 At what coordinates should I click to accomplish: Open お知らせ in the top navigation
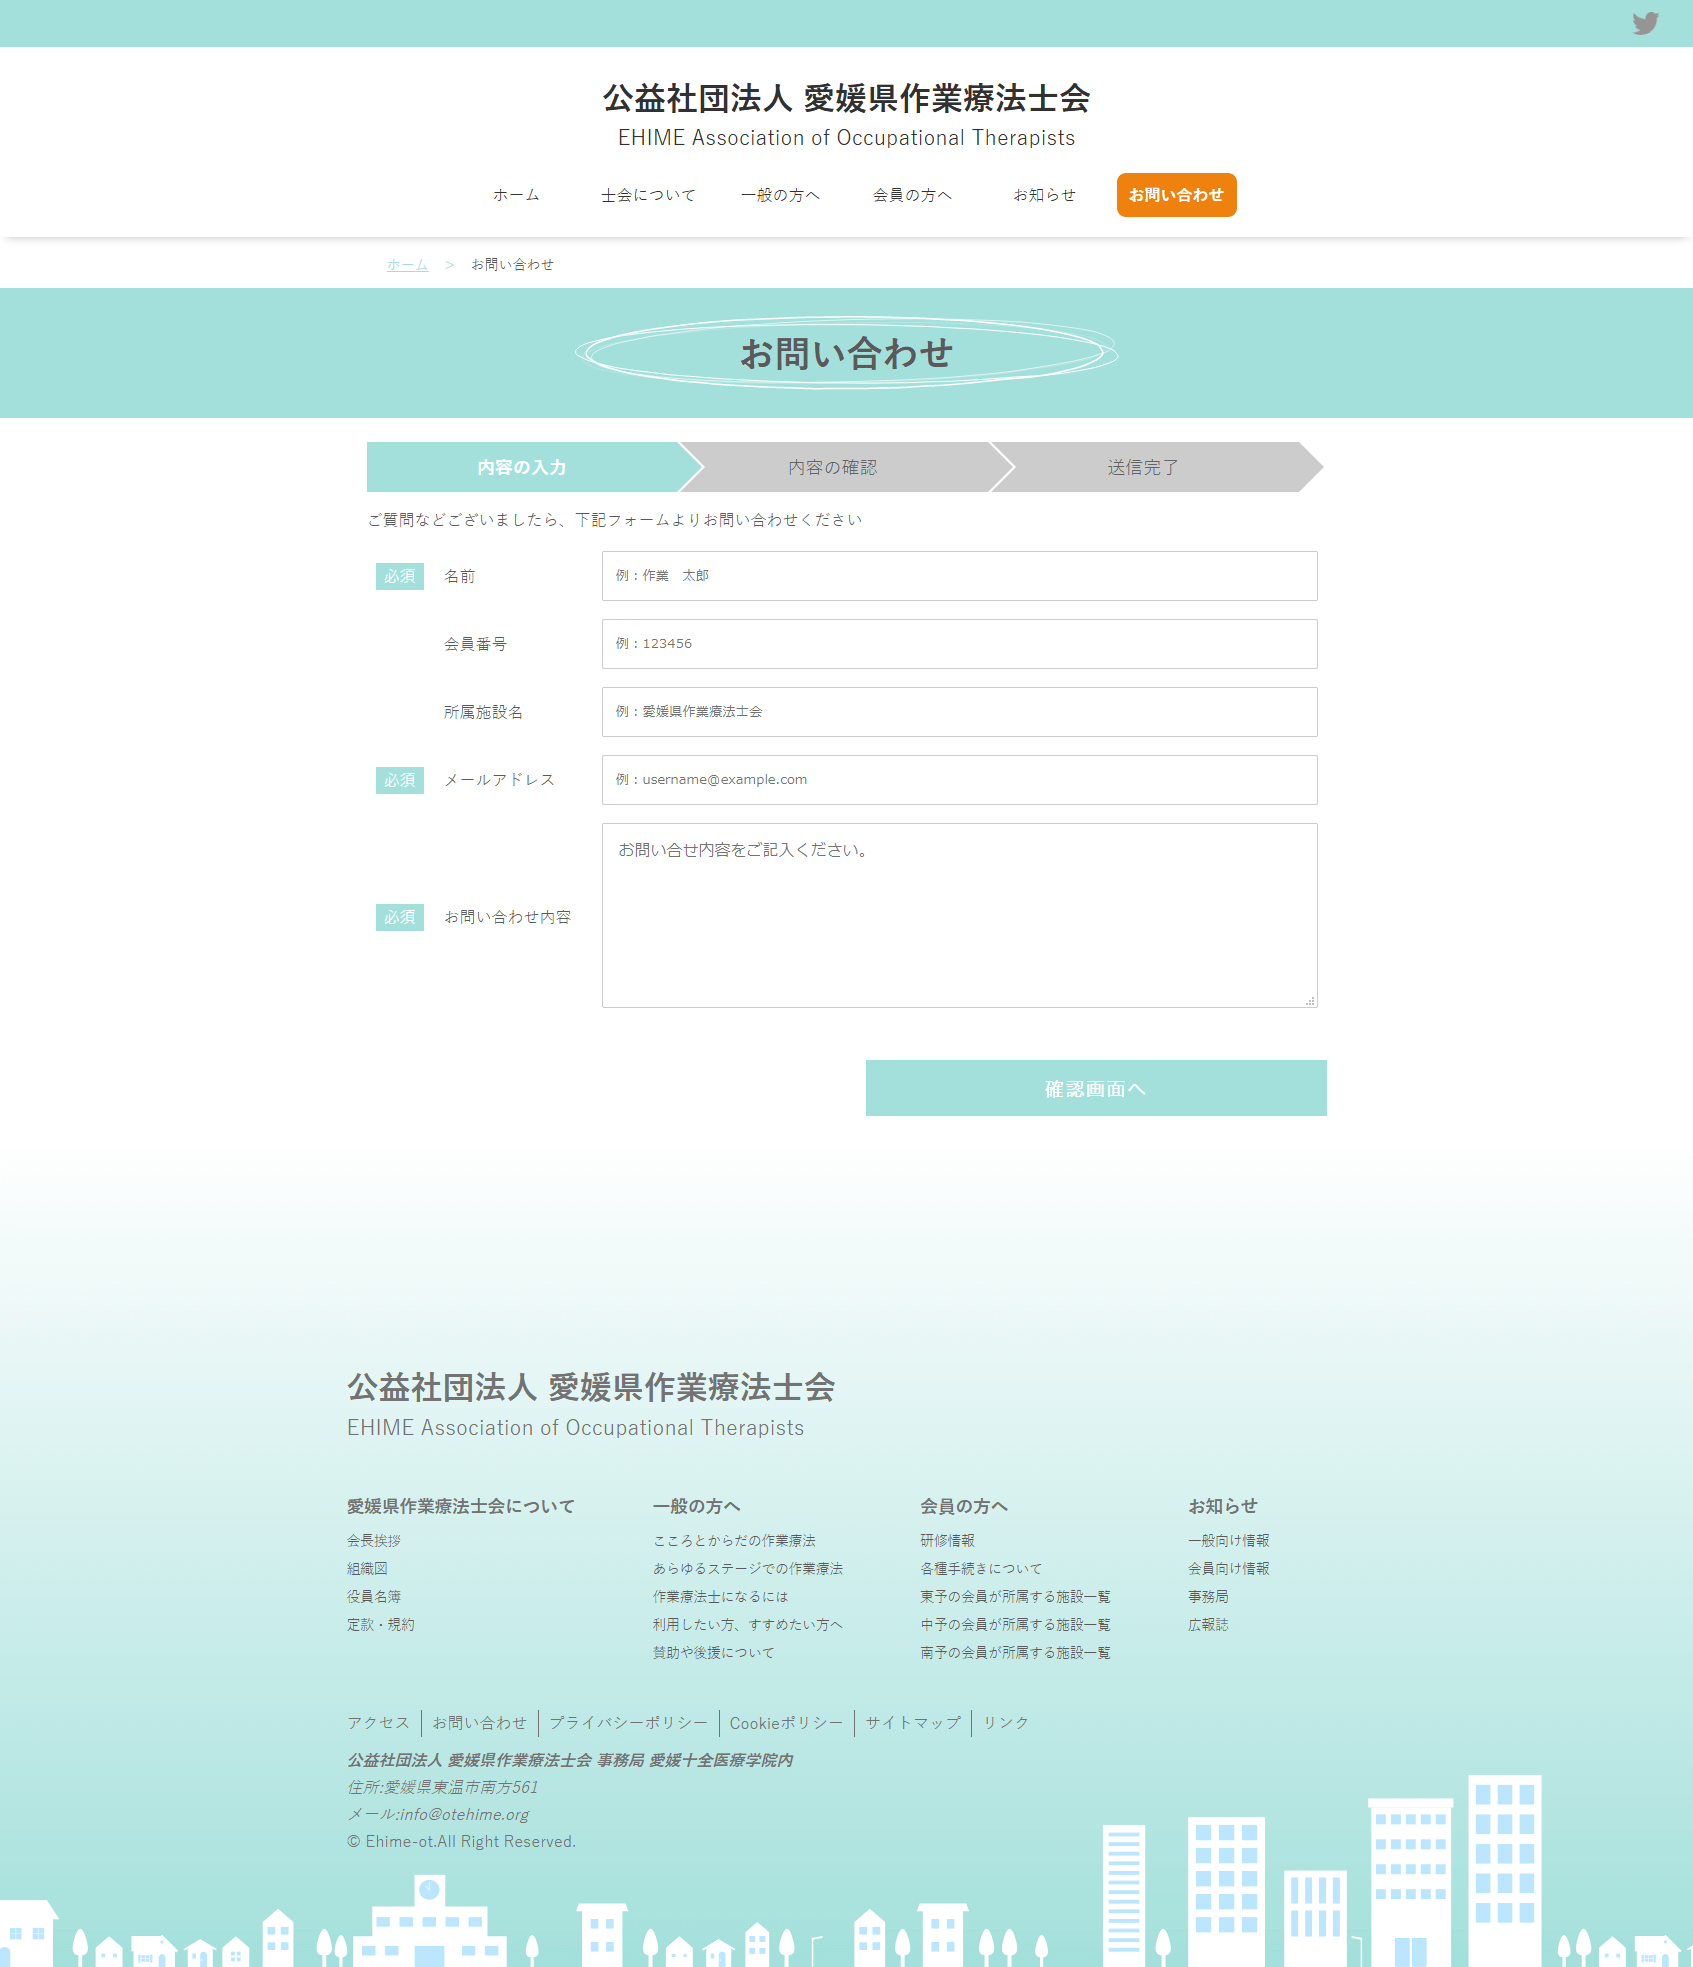(x=1044, y=195)
